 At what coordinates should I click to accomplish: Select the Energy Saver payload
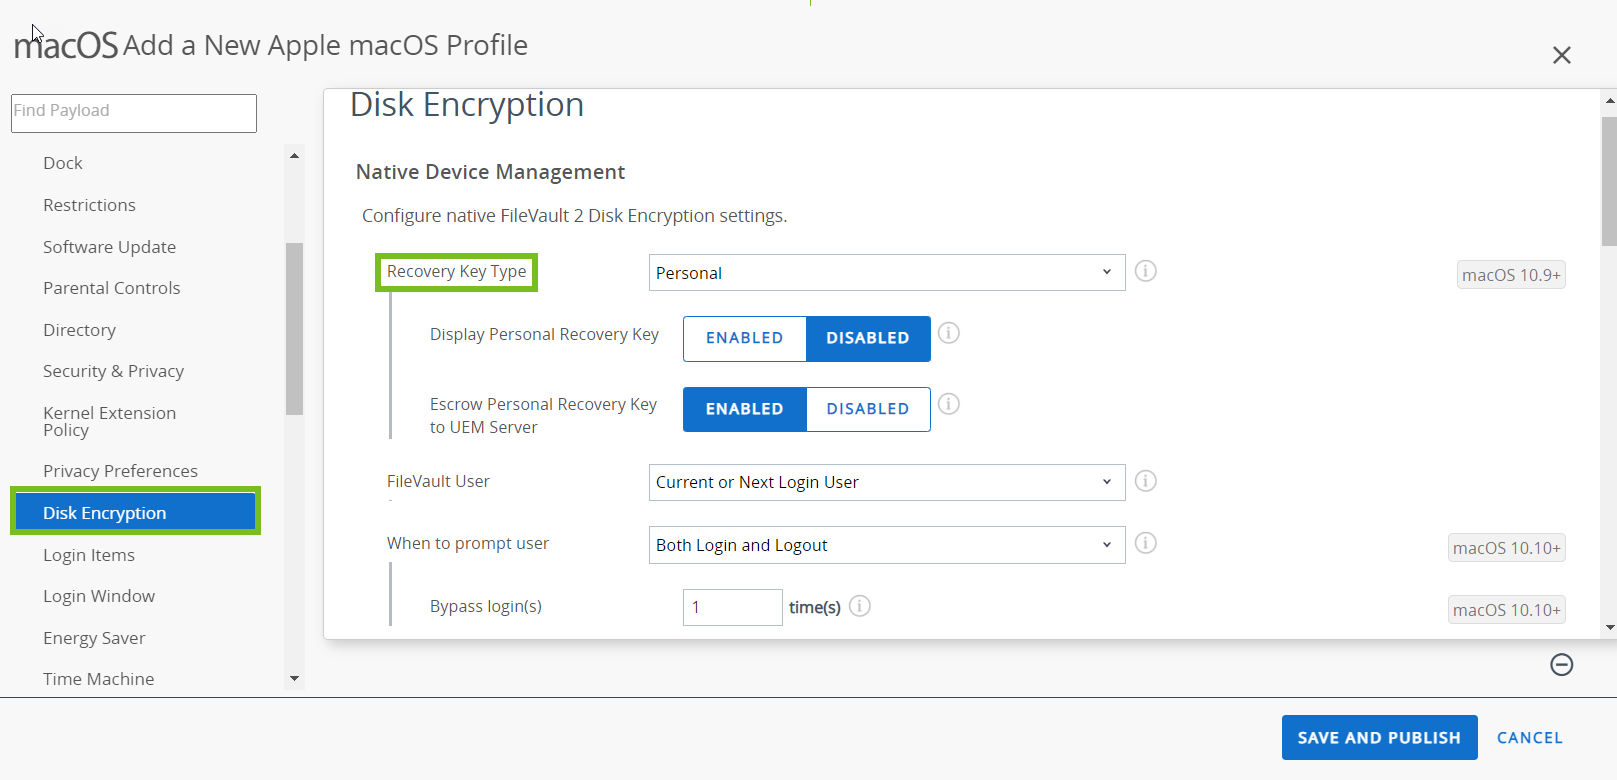pos(94,638)
